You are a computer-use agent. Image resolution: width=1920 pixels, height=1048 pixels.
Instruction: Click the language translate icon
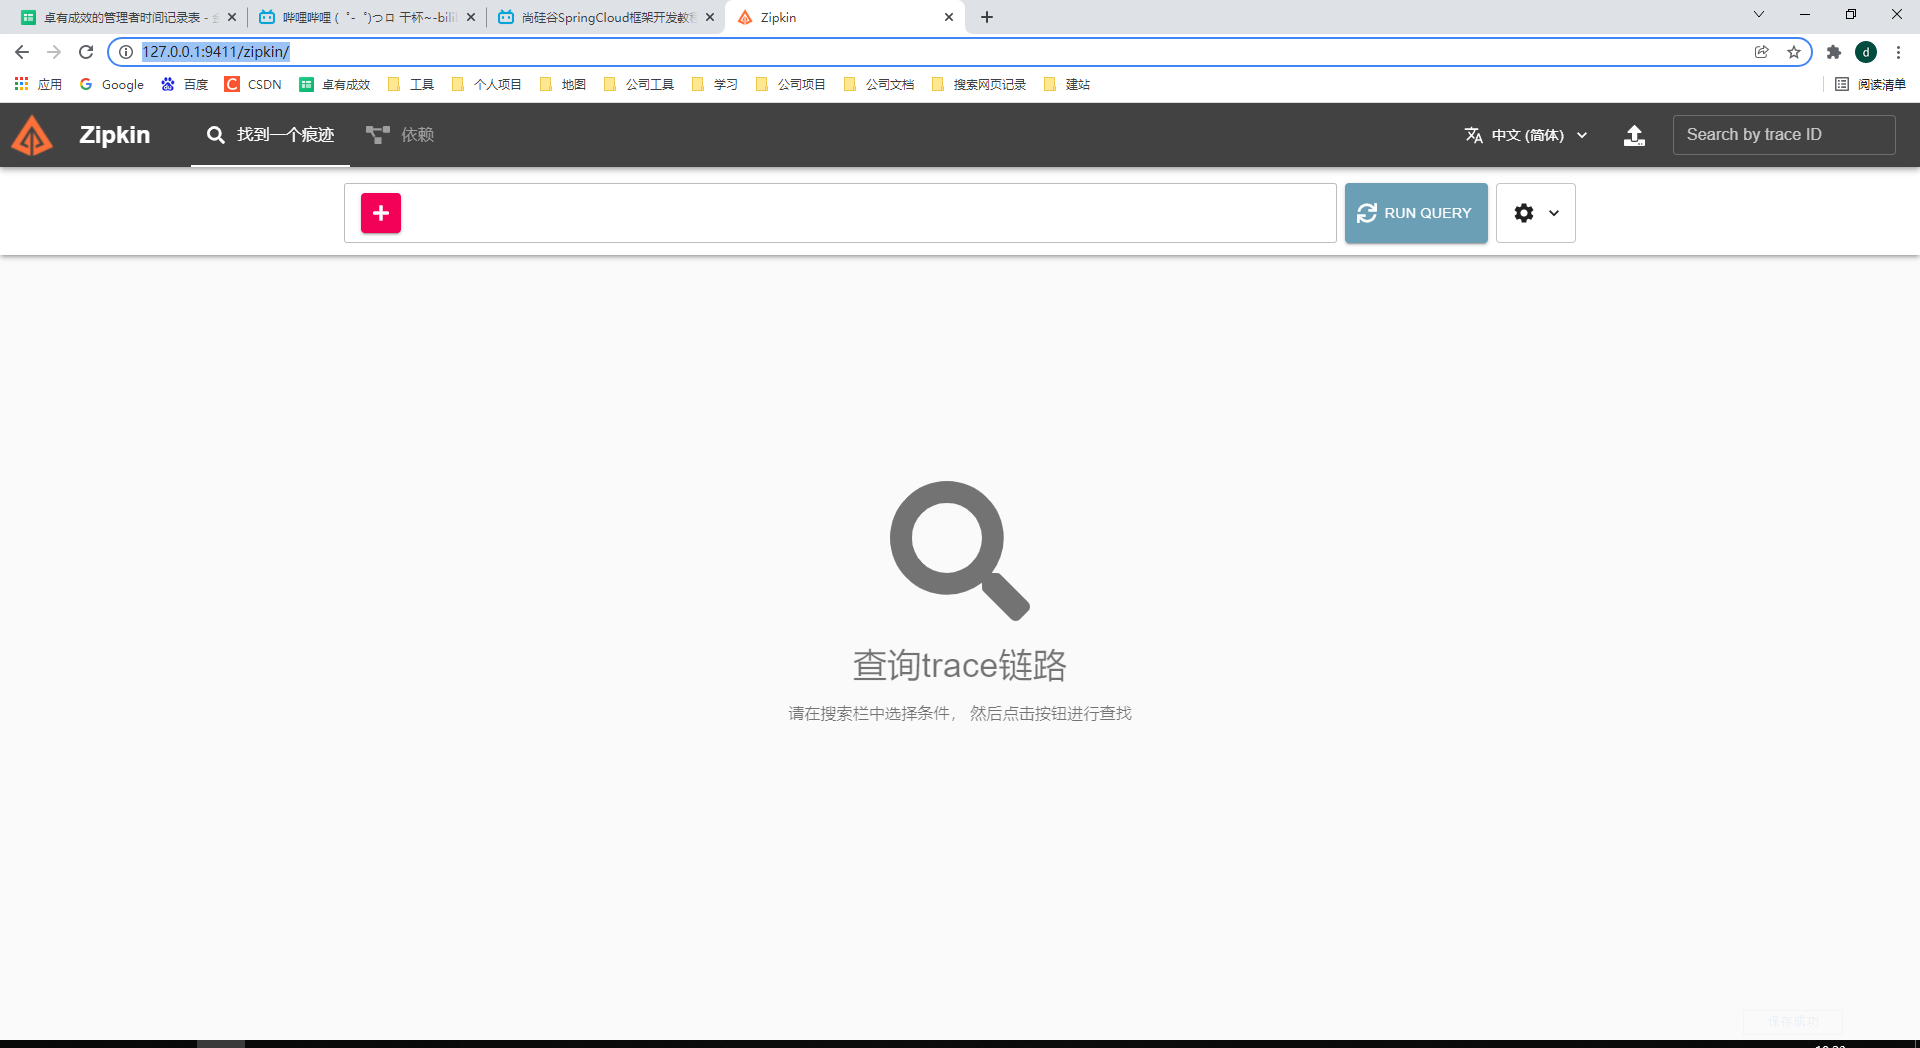(x=1473, y=134)
